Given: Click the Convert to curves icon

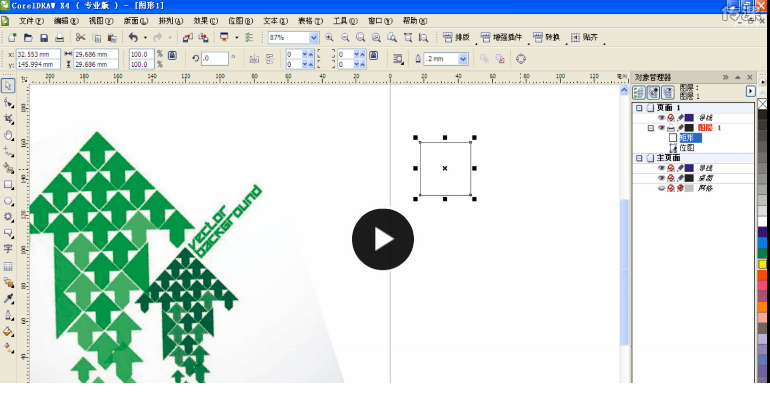Looking at the screenshot, I should [x=521, y=59].
